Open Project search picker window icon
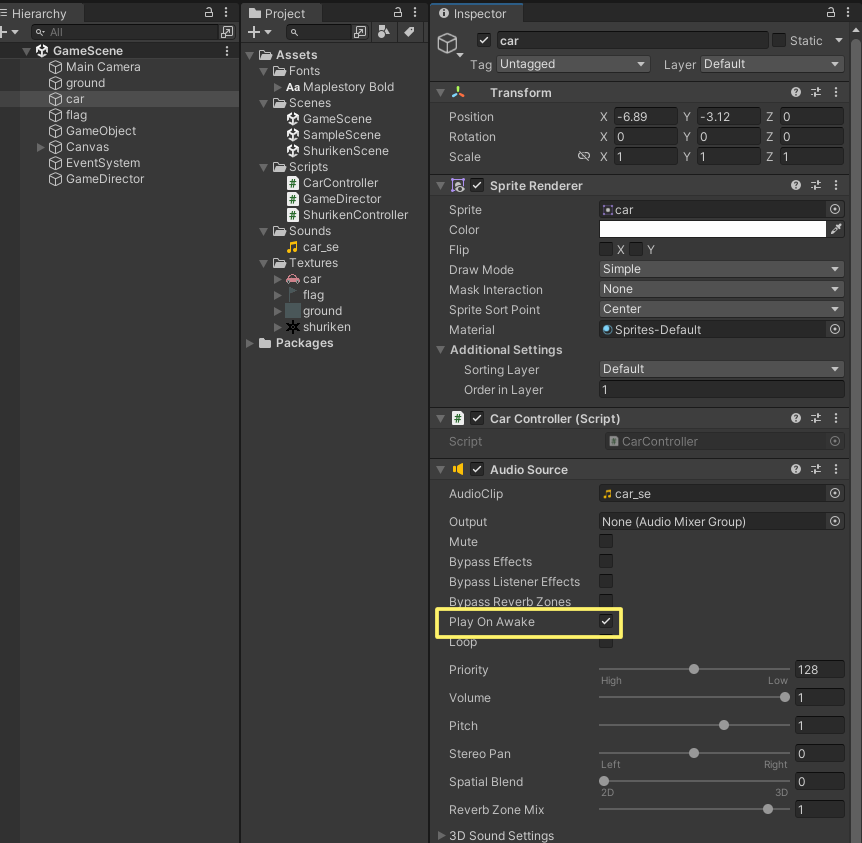 coord(360,32)
